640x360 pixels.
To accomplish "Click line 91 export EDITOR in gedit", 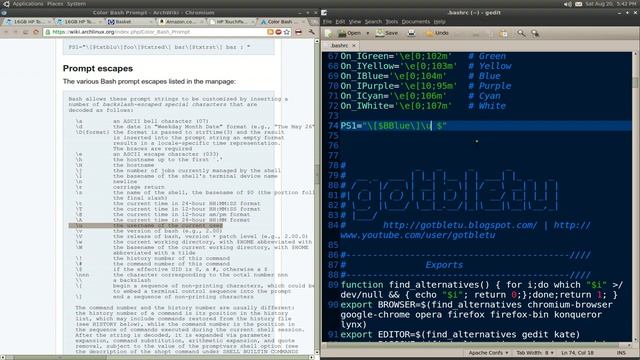I will [460, 335].
